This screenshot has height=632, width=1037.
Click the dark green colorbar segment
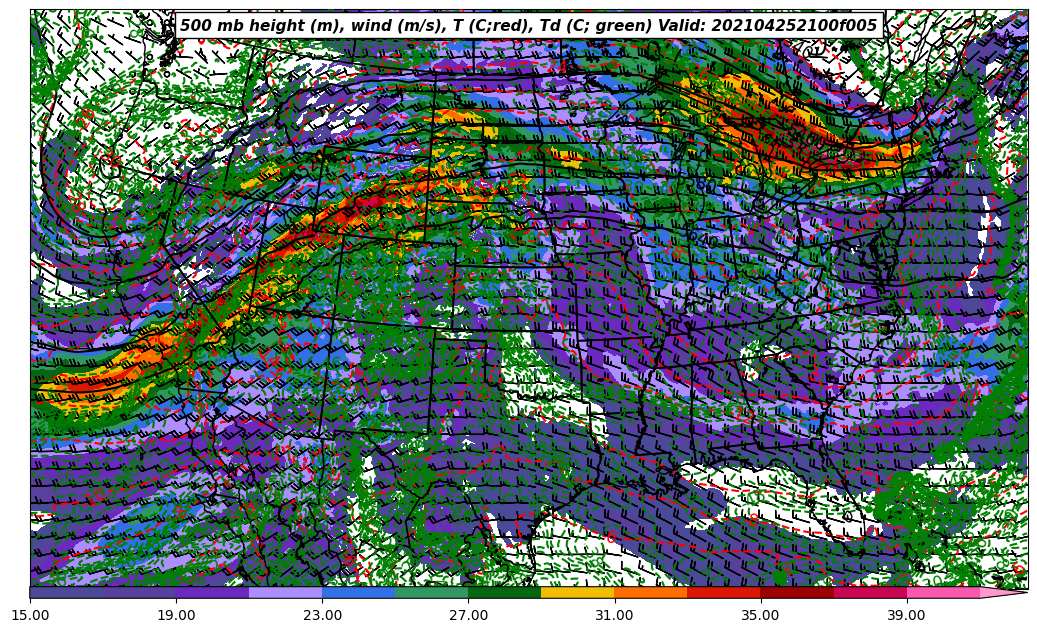(504, 592)
